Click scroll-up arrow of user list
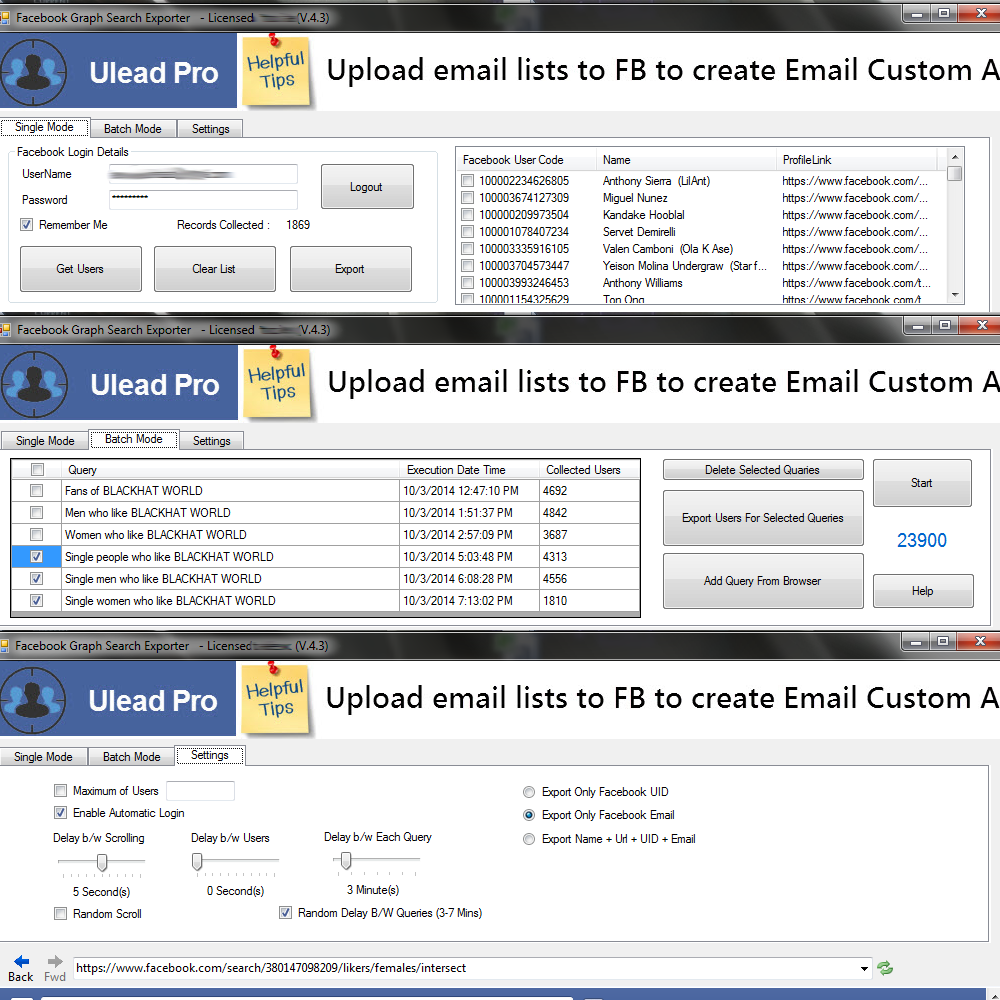Image resolution: width=1000 pixels, height=1000 pixels. 955,156
